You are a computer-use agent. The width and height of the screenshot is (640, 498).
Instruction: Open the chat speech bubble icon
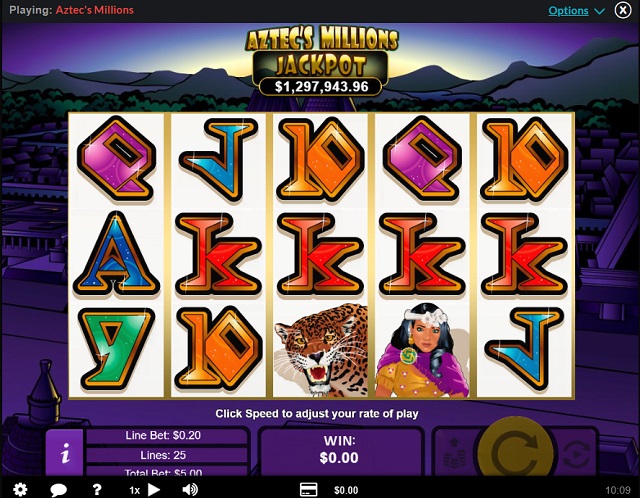[x=58, y=489]
